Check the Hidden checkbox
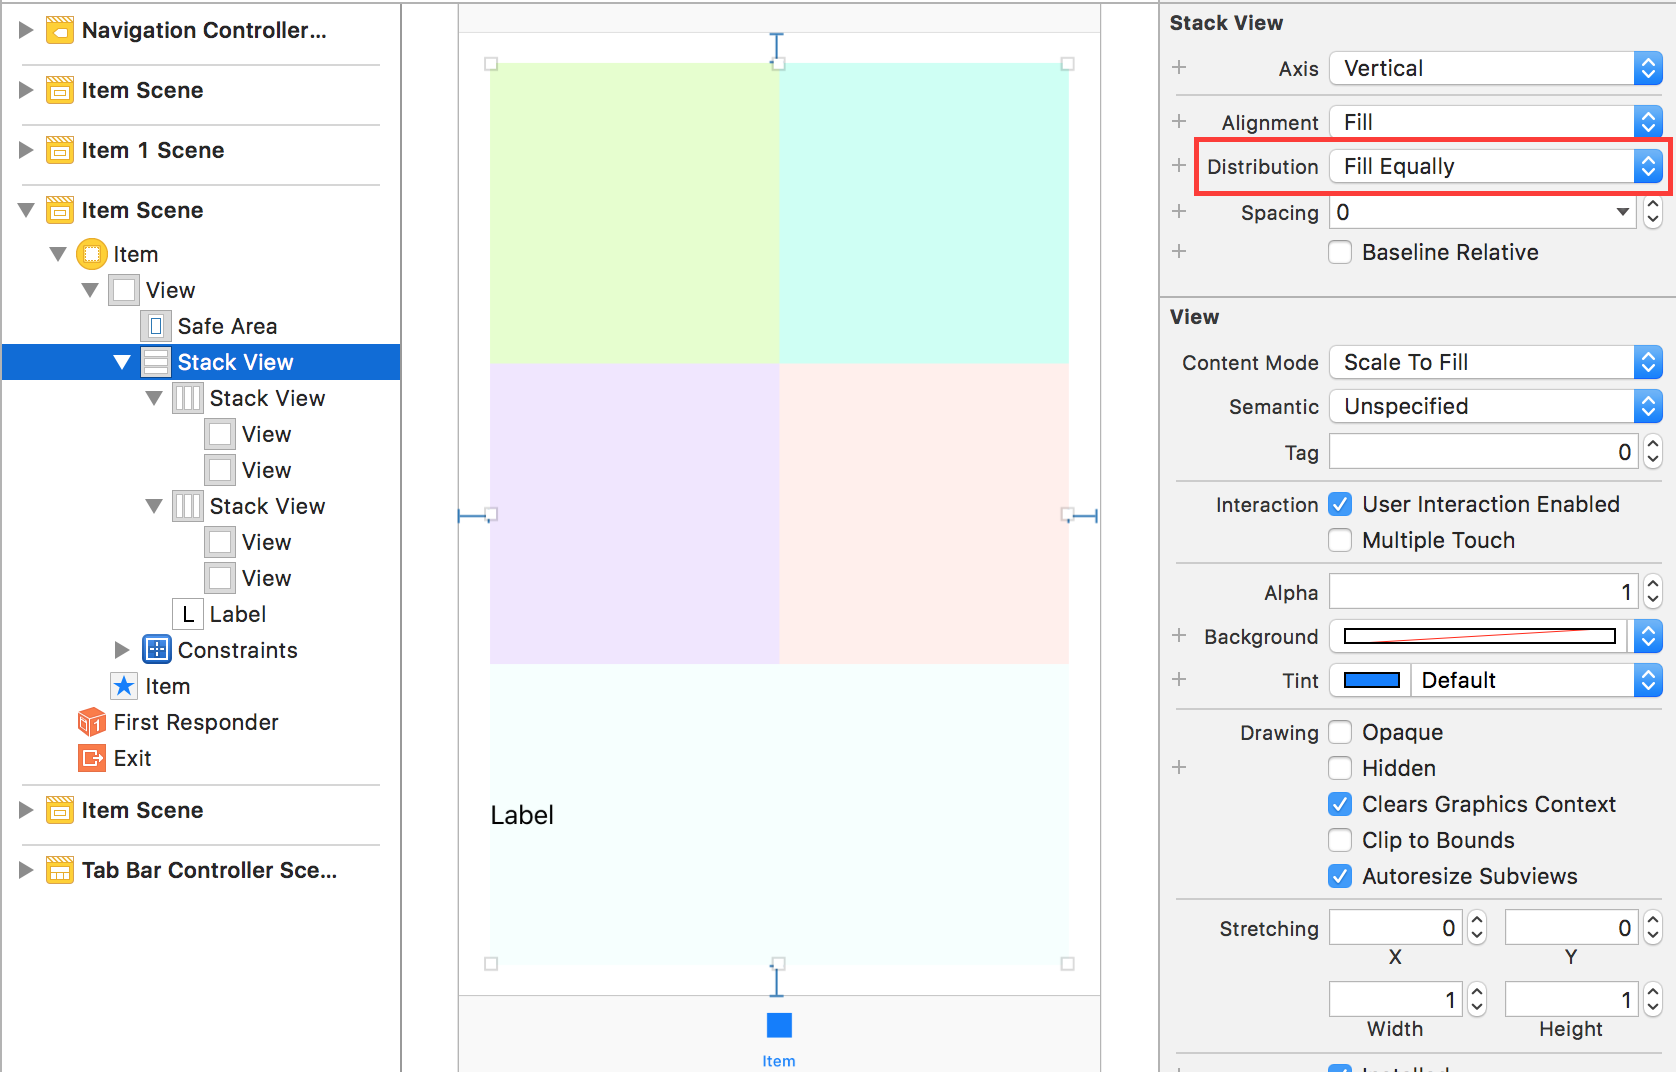 click(x=1340, y=768)
